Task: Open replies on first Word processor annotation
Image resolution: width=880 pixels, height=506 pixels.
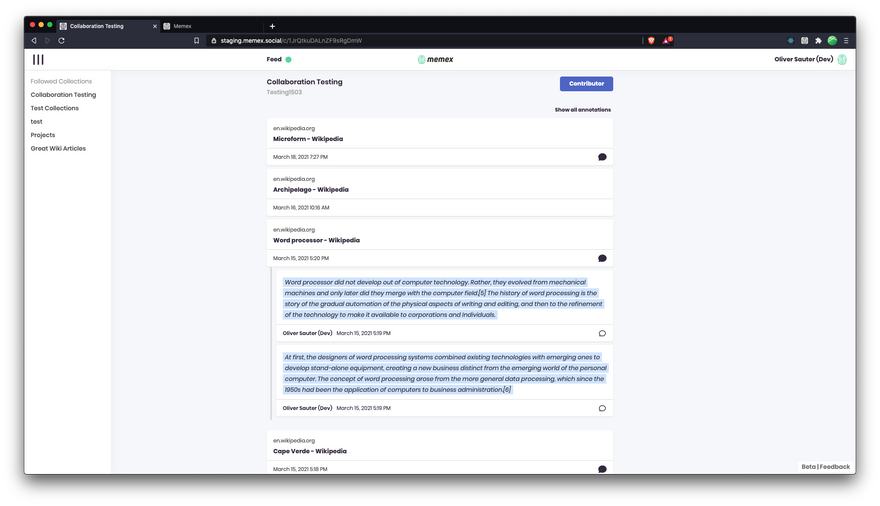Action: [x=602, y=333]
